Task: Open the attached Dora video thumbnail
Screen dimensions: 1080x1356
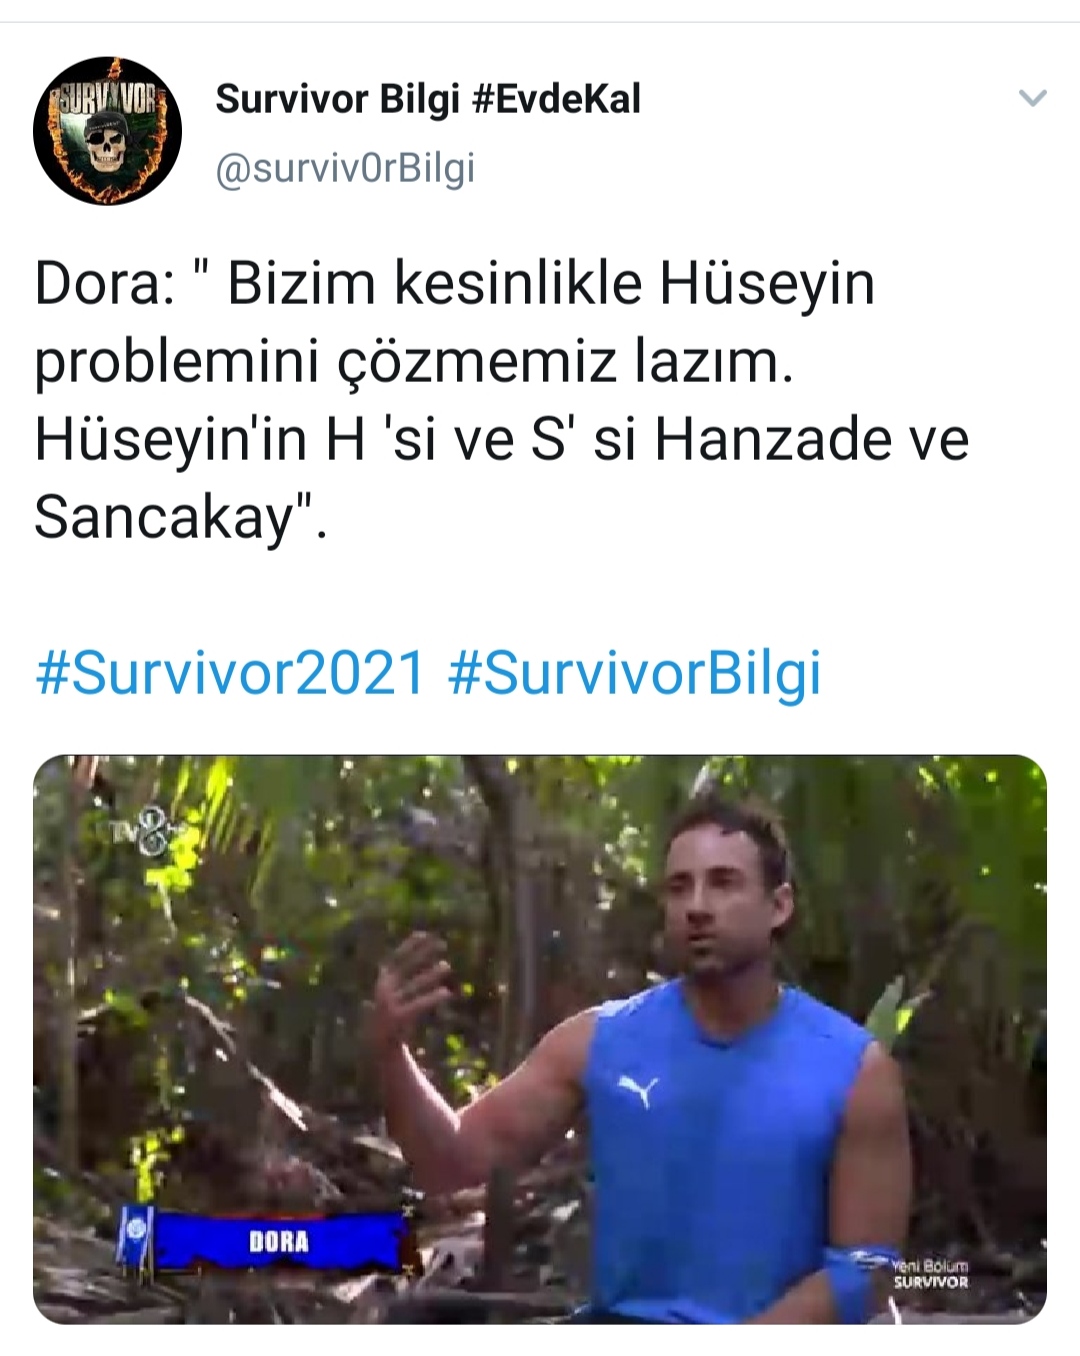Action: pyautogui.click(x=540, y=1039)
